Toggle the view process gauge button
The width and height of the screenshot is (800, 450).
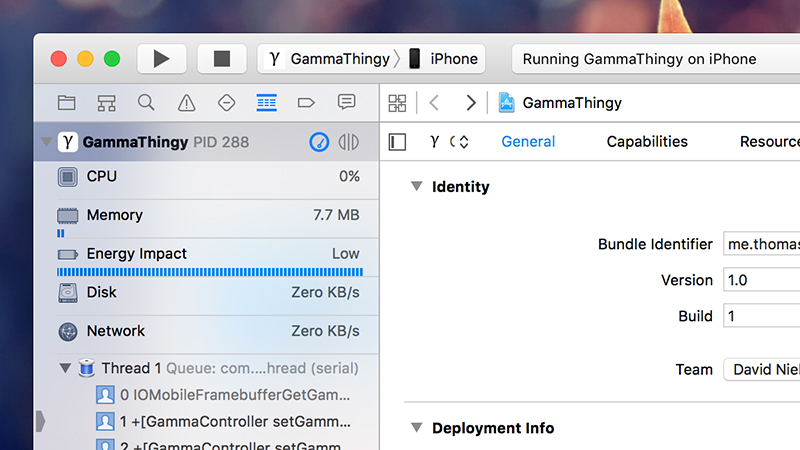[319, 142]
